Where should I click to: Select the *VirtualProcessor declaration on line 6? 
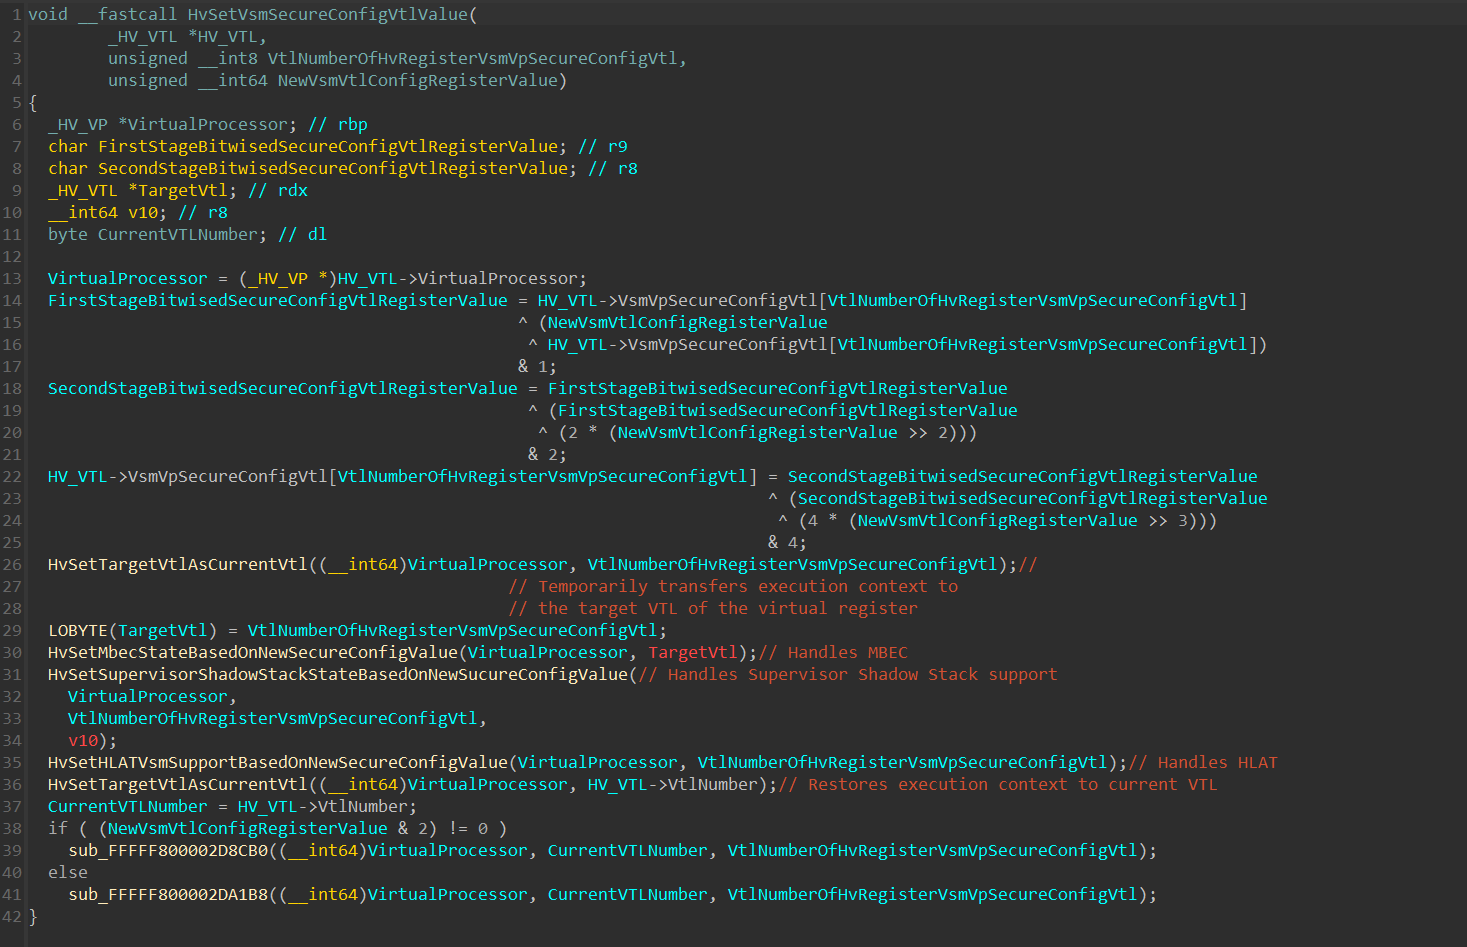[x=202, y=124]
